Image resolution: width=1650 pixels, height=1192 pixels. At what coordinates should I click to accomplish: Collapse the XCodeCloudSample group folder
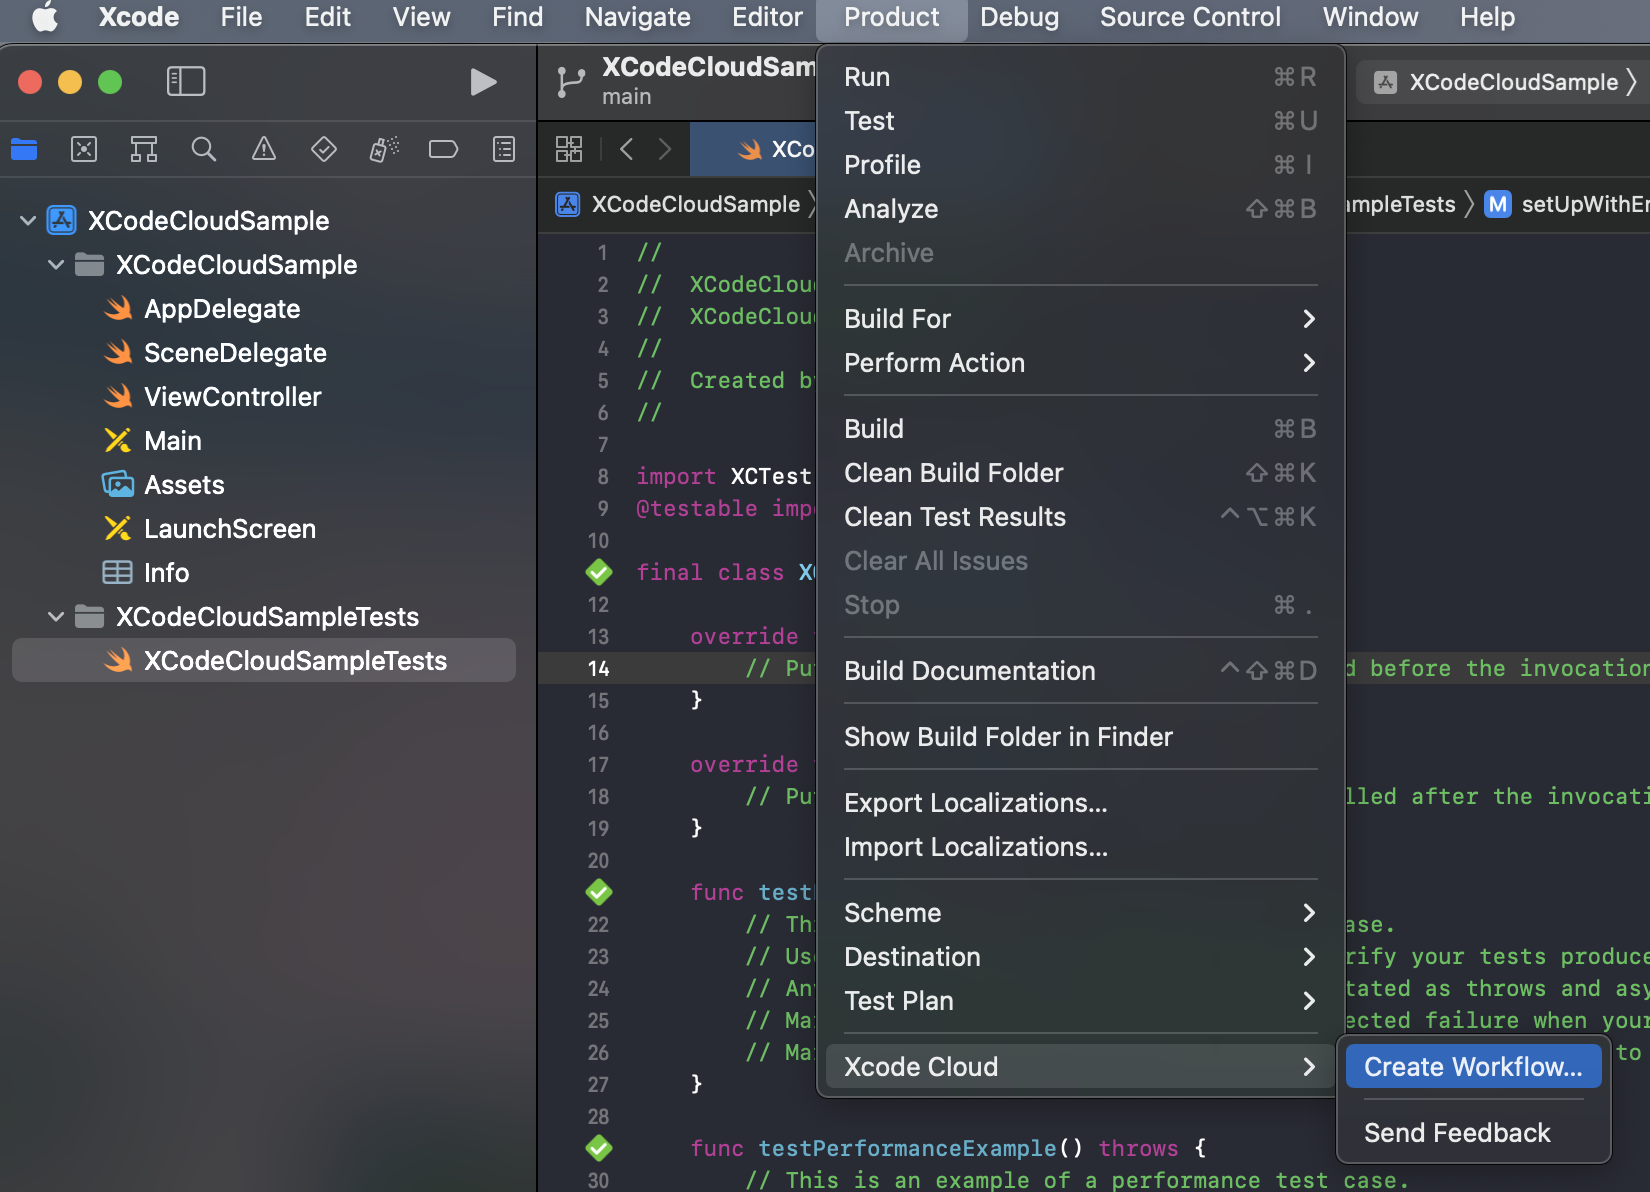coord(56,265)
